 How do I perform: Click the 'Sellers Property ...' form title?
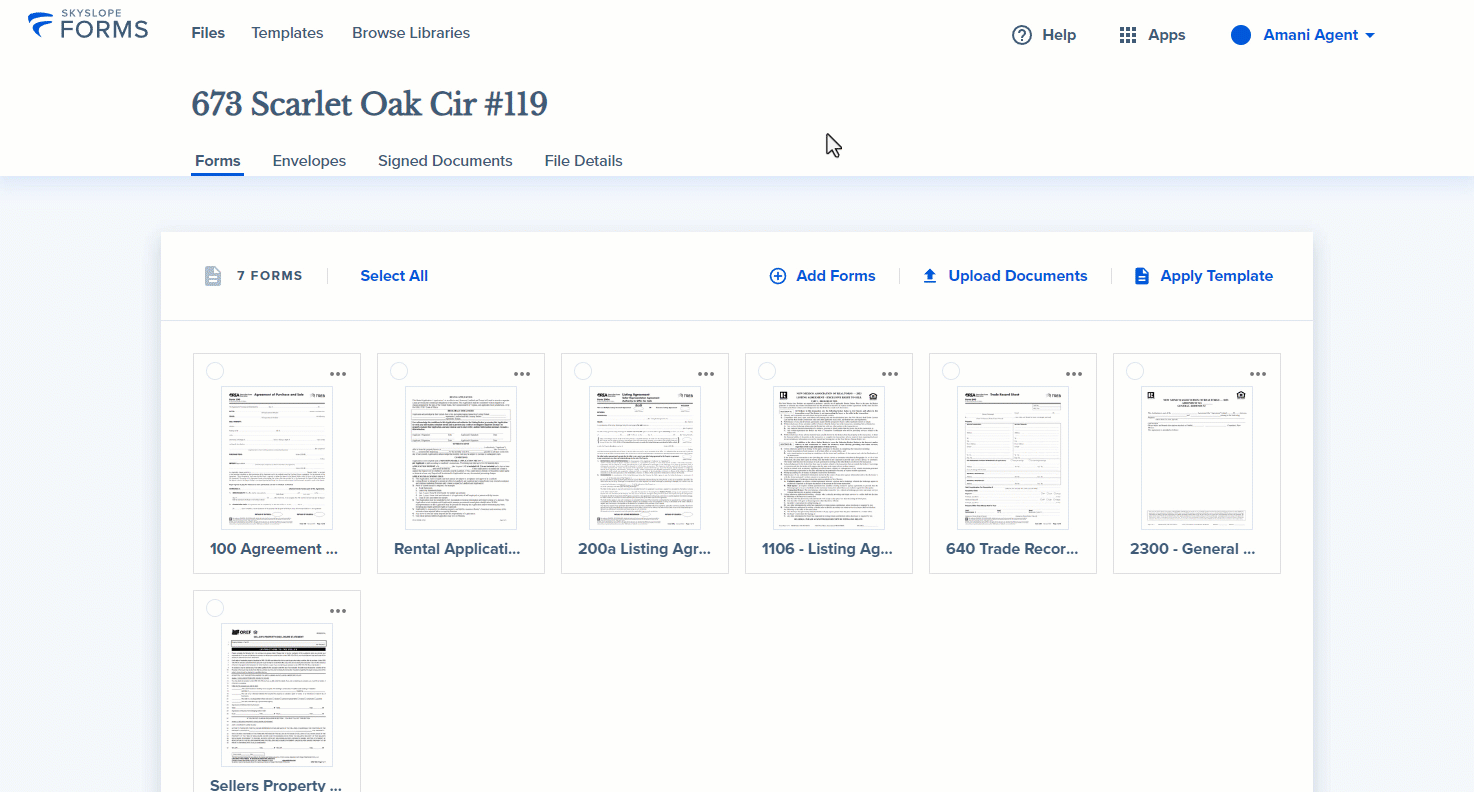276,785
